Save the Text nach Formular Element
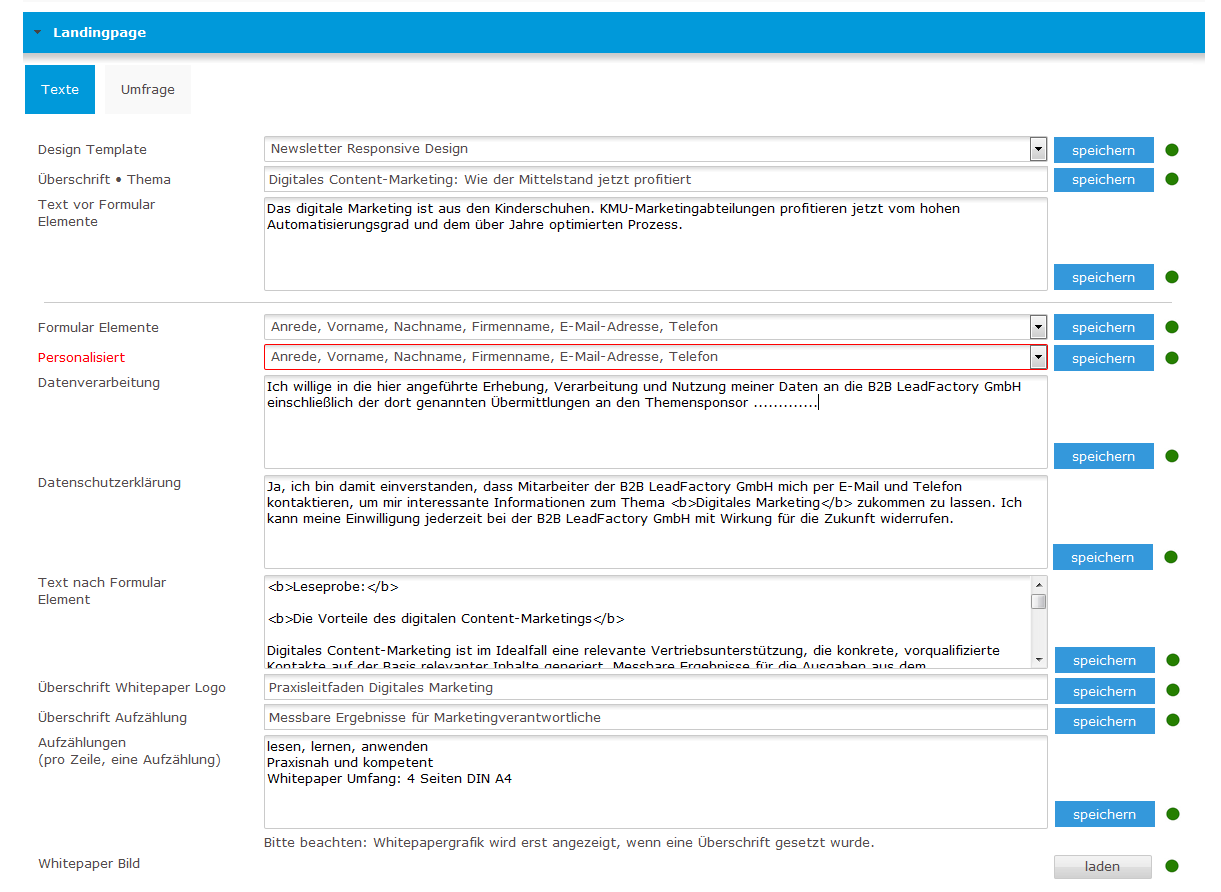Screen dimensions: 1221x892 (1105, 660)
